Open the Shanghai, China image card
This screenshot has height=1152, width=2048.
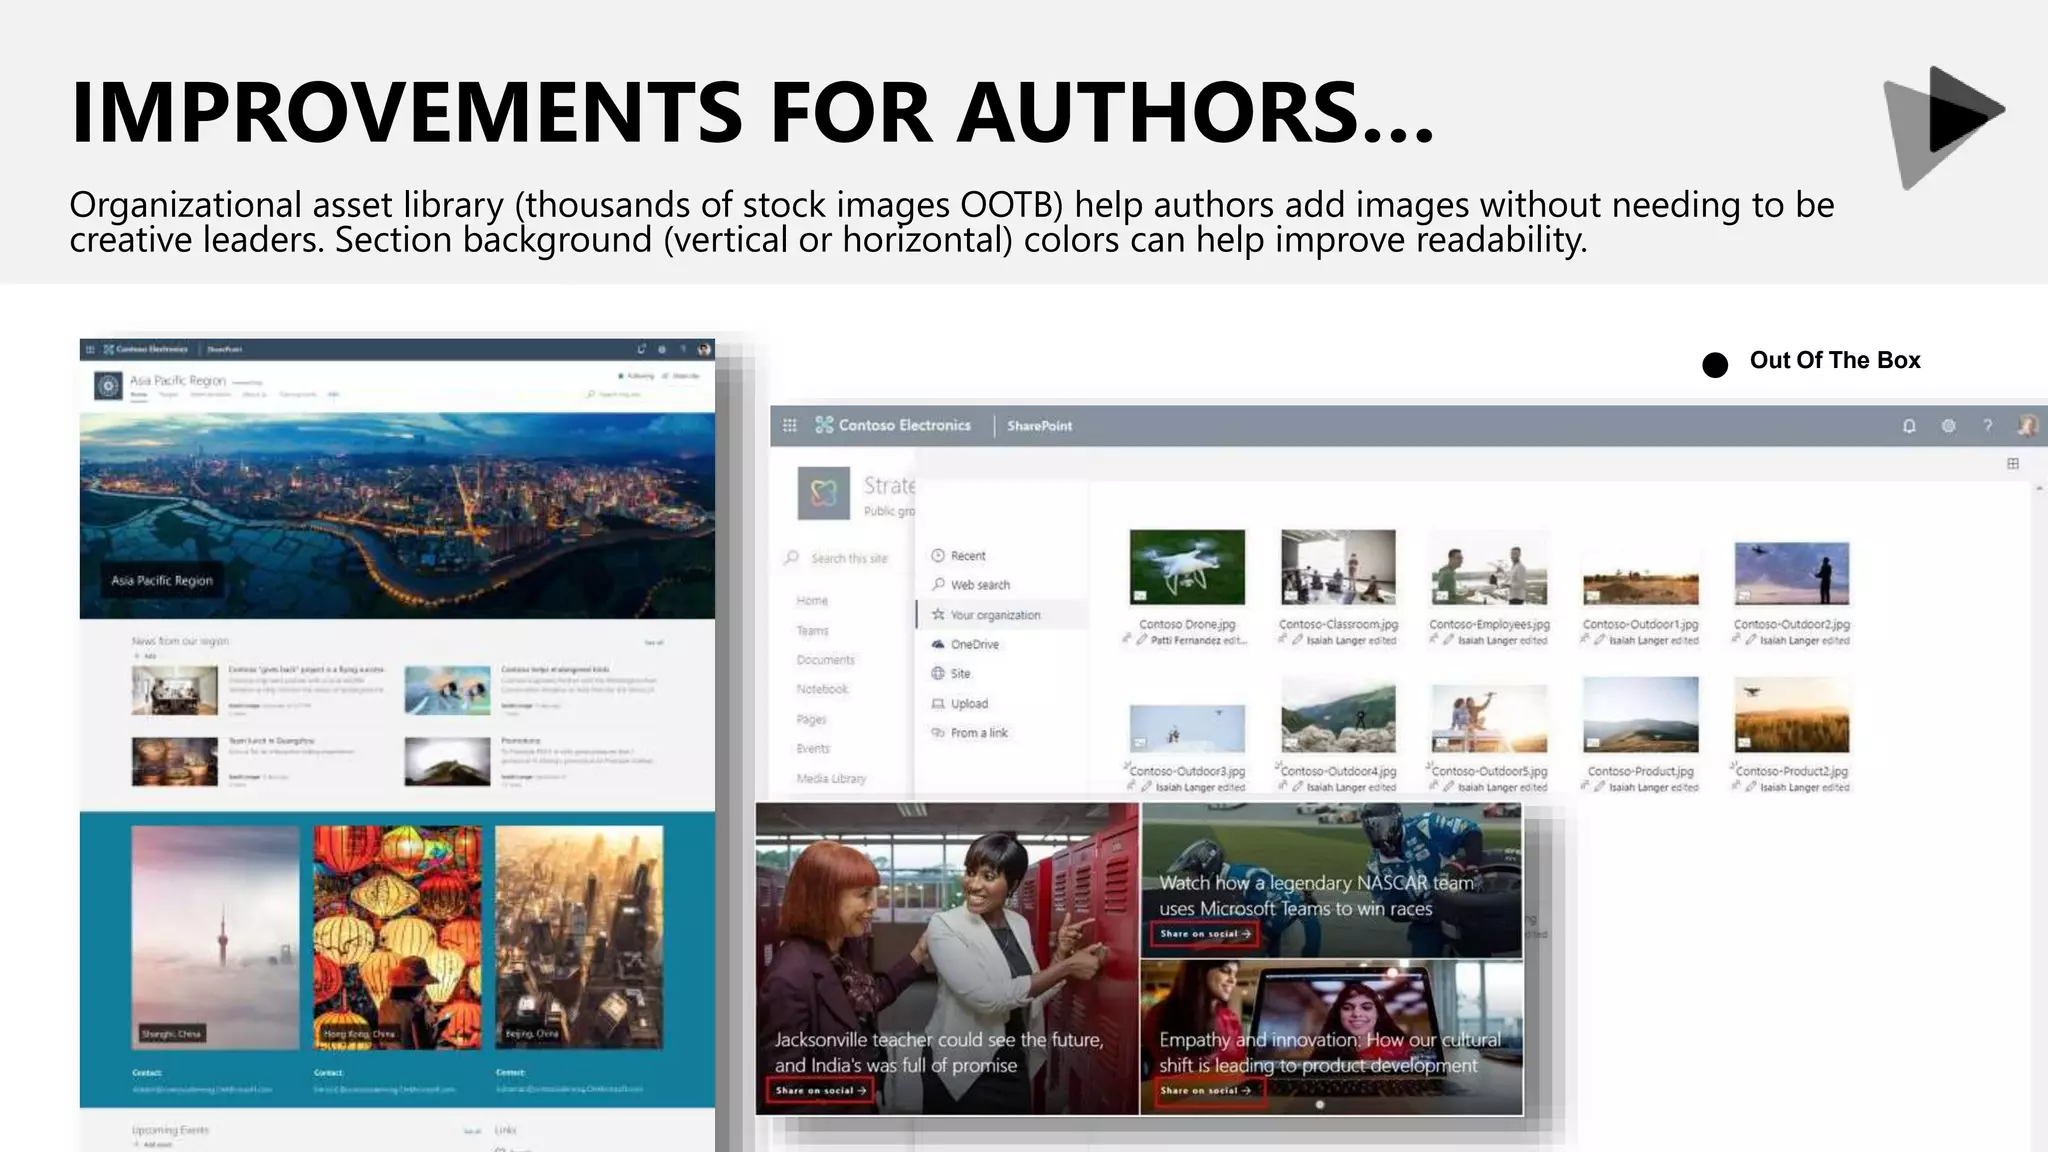(215, 937)
